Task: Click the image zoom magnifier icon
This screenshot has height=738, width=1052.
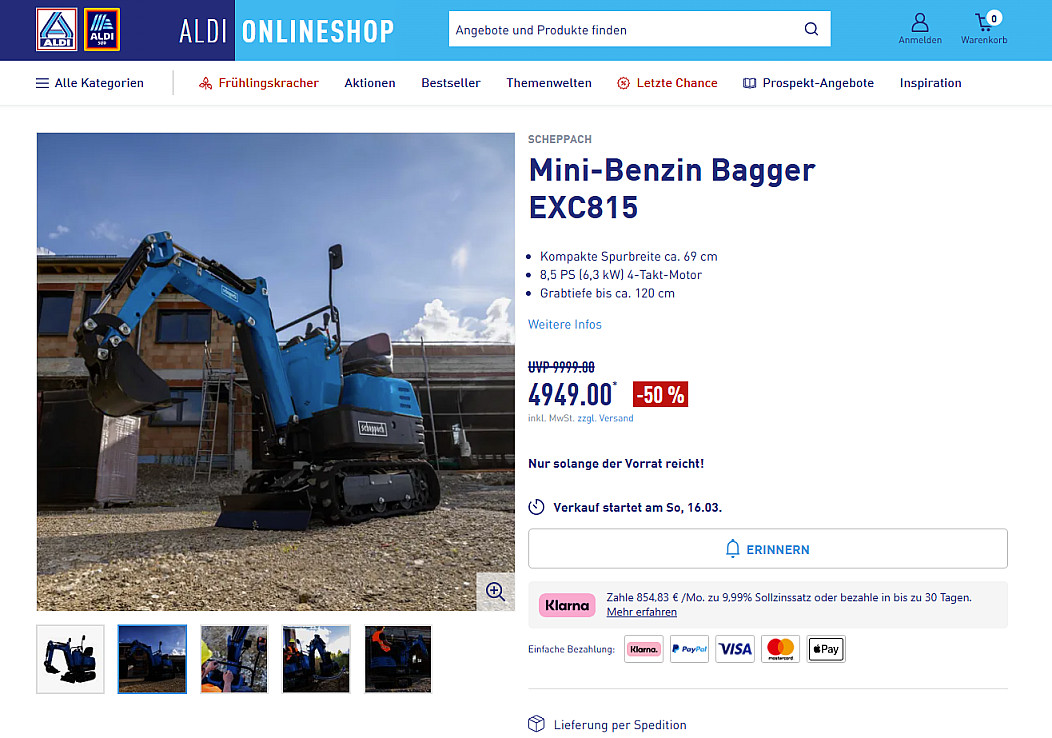Action: (x=495, y=591)
